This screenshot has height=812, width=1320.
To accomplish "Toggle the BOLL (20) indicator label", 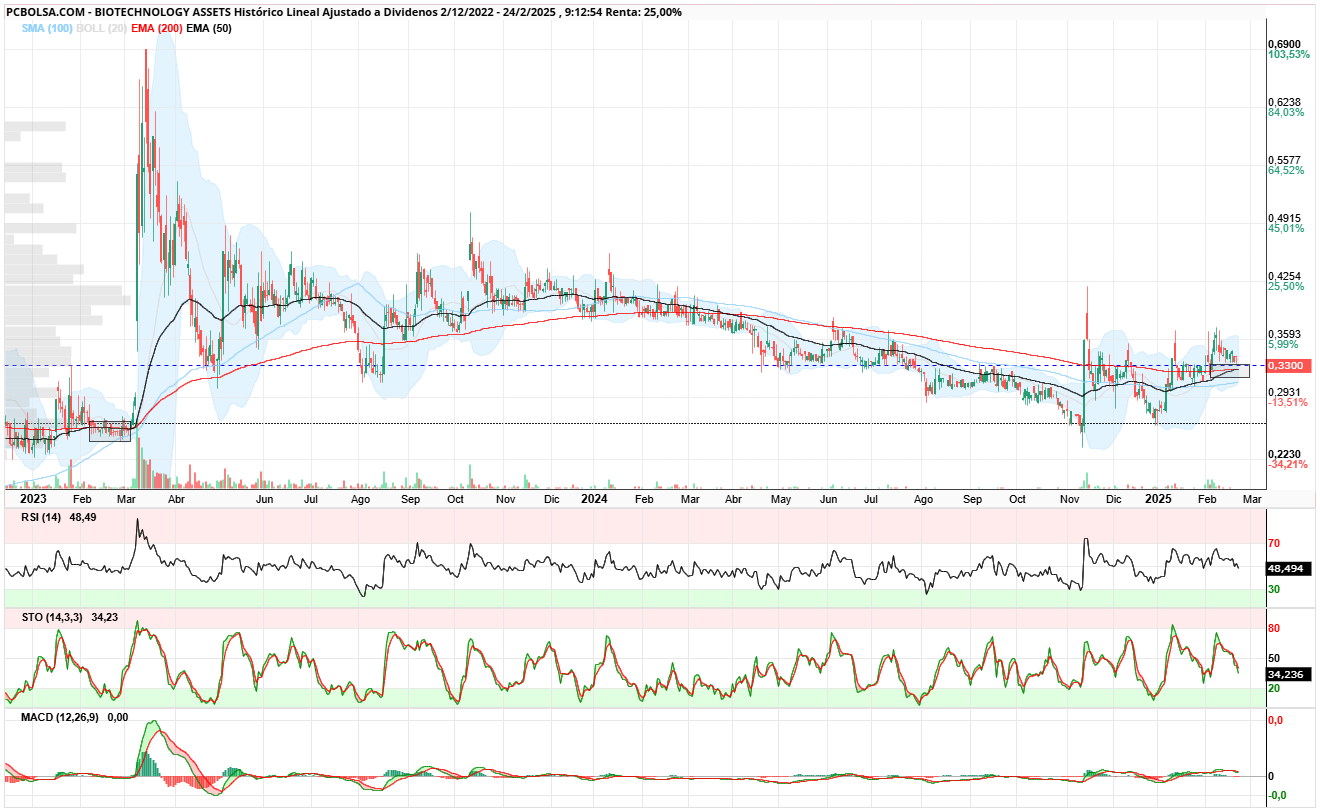I will [x=101, y=28].
